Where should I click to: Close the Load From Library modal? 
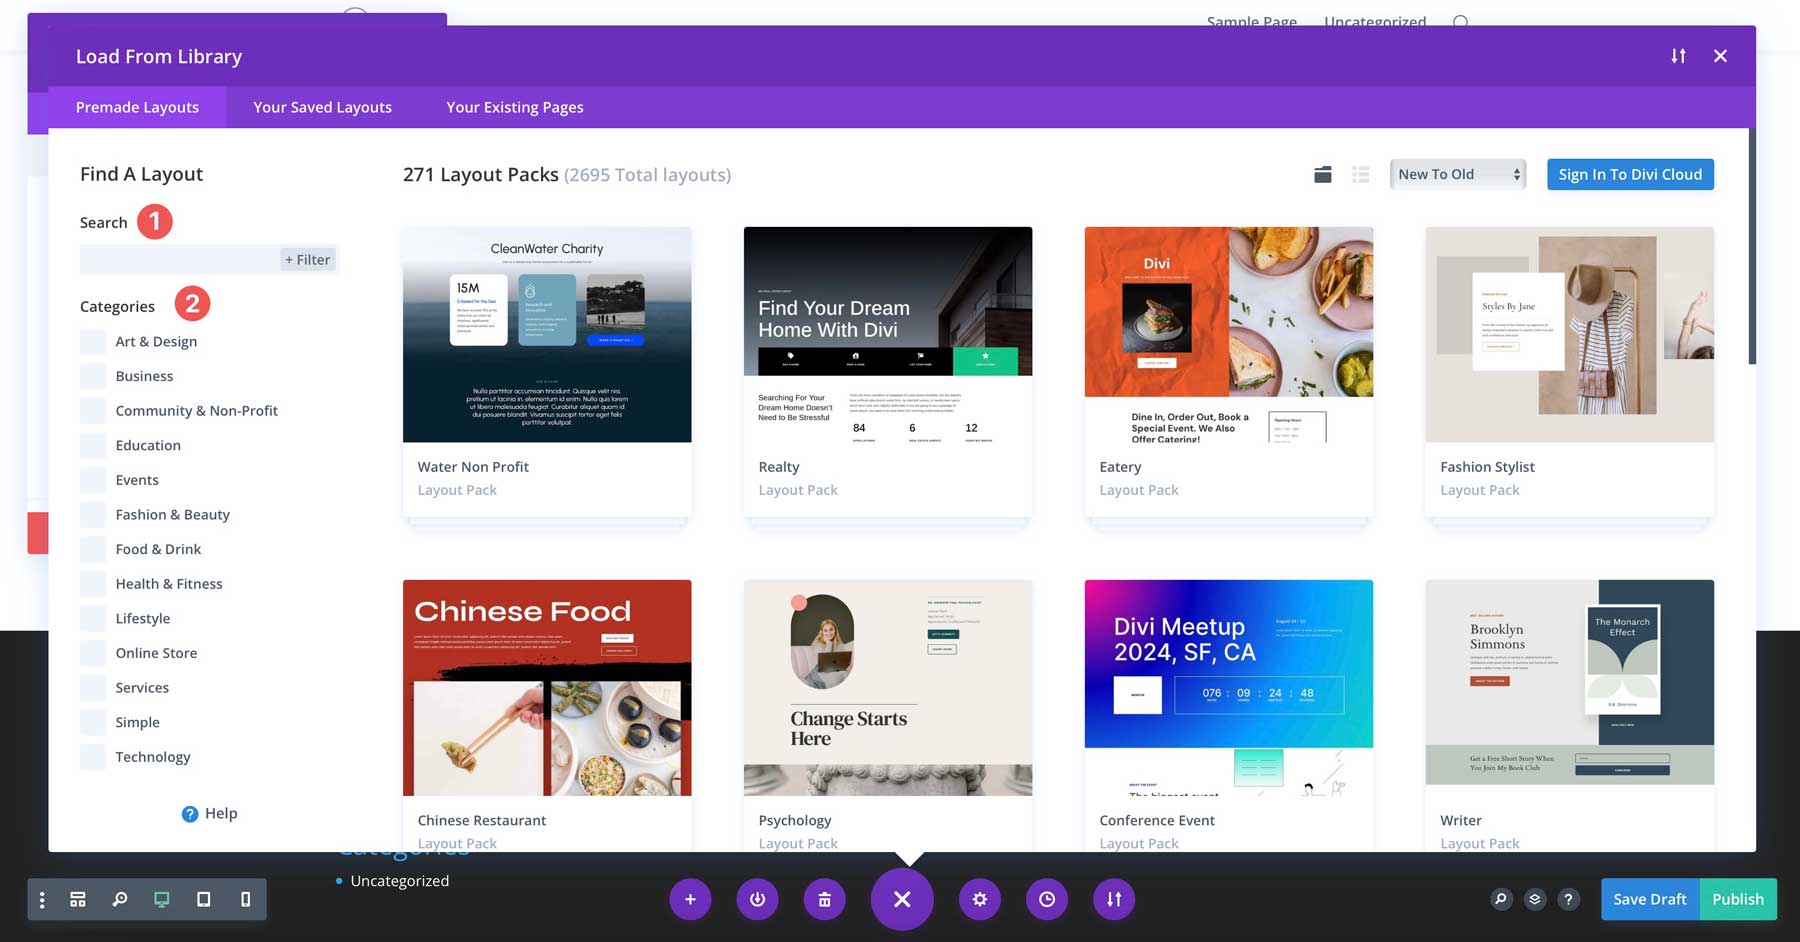[1720, 56]
